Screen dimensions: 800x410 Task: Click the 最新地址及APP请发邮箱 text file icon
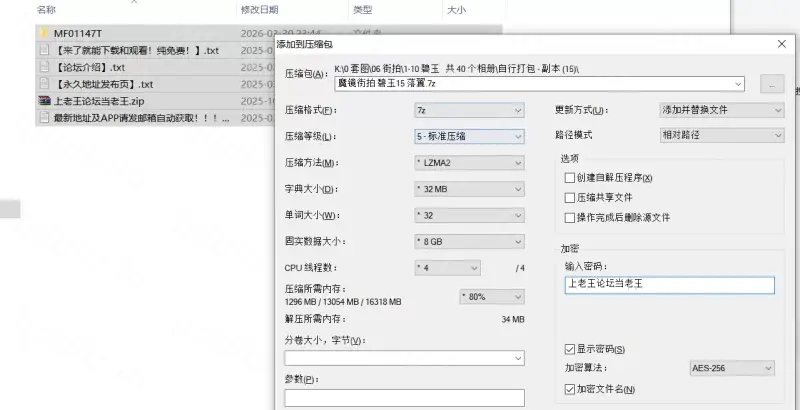pyautogui.click(x=44, y=118)
